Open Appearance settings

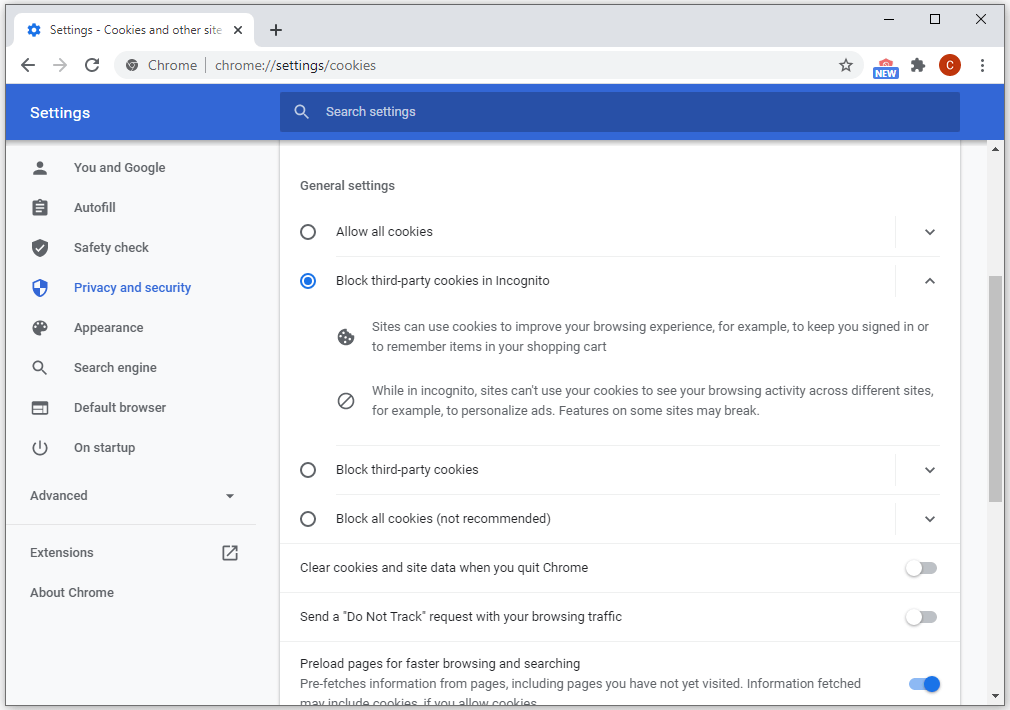tap(109, 327)
